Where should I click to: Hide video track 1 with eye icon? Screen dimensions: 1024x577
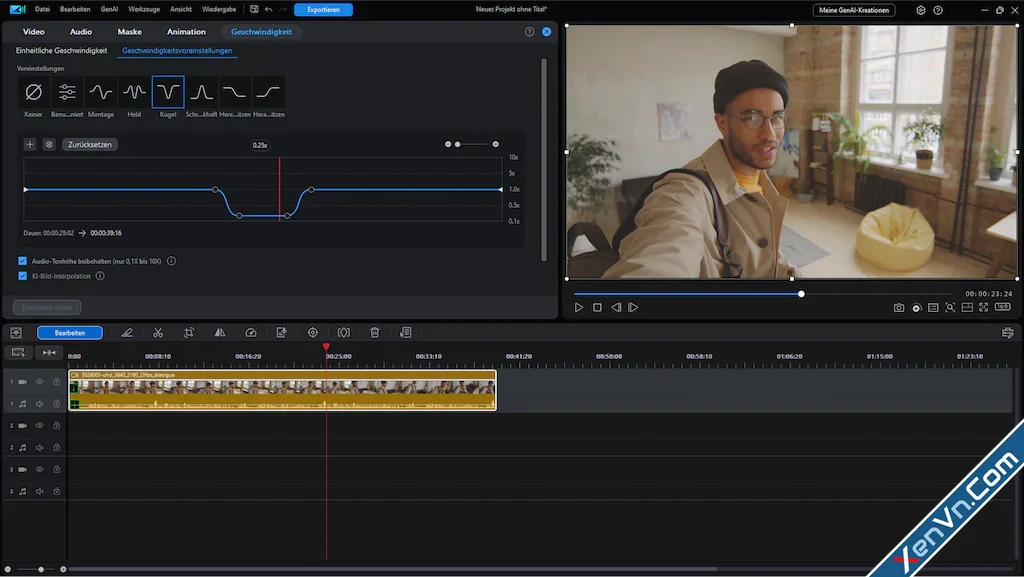point(41,382)
